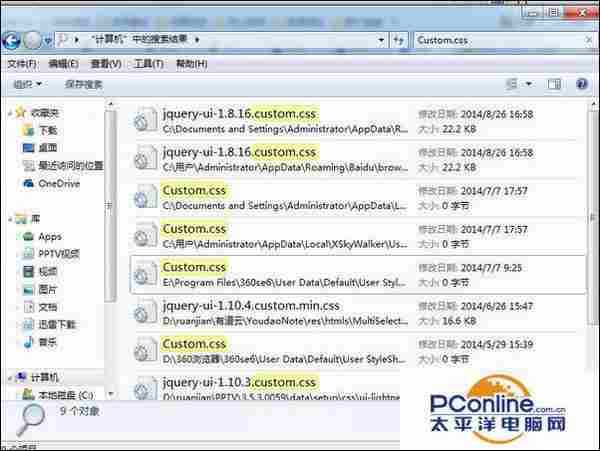600x451 pixels.
Task: Open the 工具(T) menu
Action: [148, 63]
